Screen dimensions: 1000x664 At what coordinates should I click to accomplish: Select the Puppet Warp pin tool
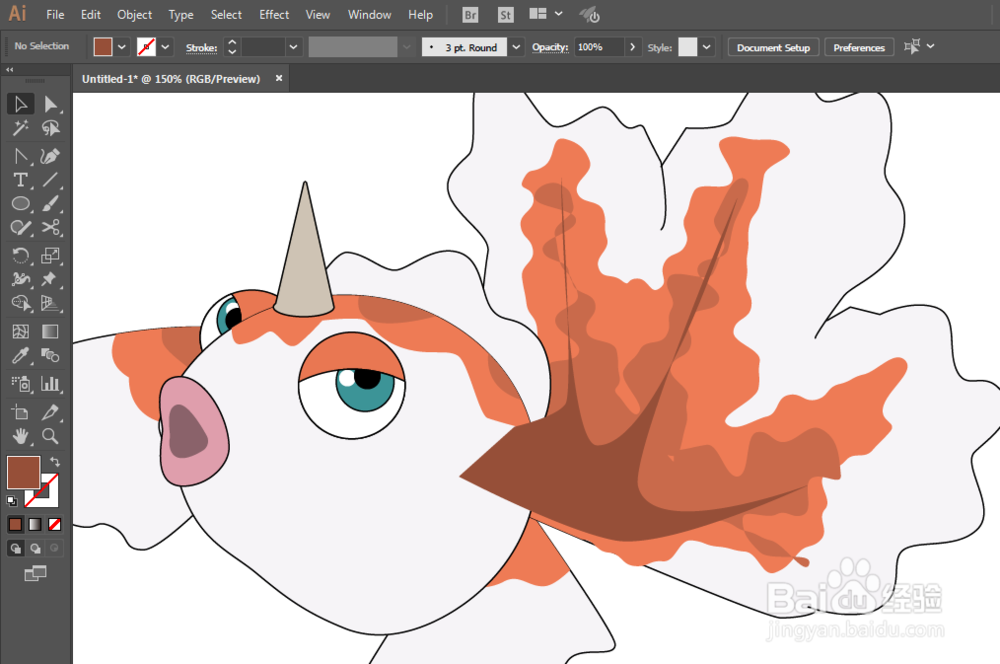tap(50, 279)
